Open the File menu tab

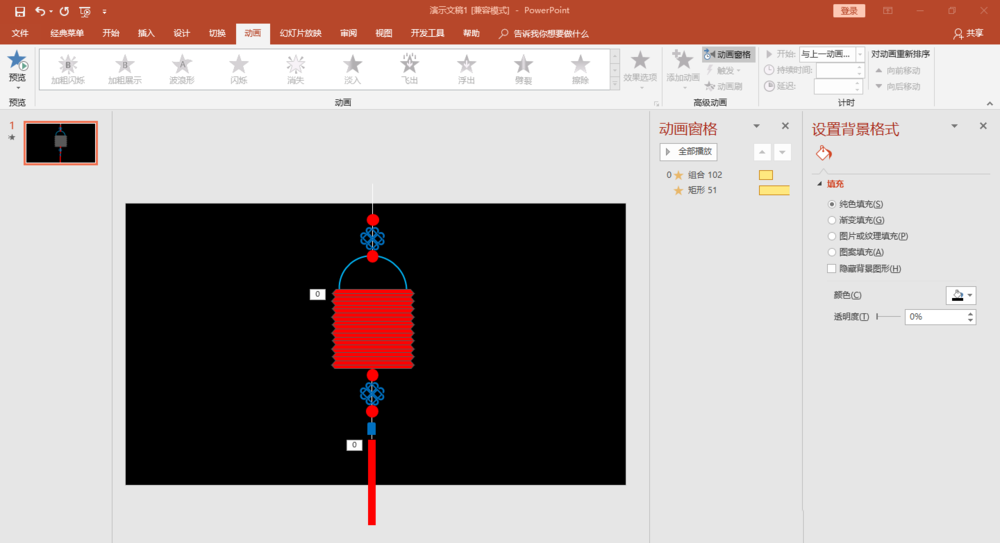(x=20, y=33)
